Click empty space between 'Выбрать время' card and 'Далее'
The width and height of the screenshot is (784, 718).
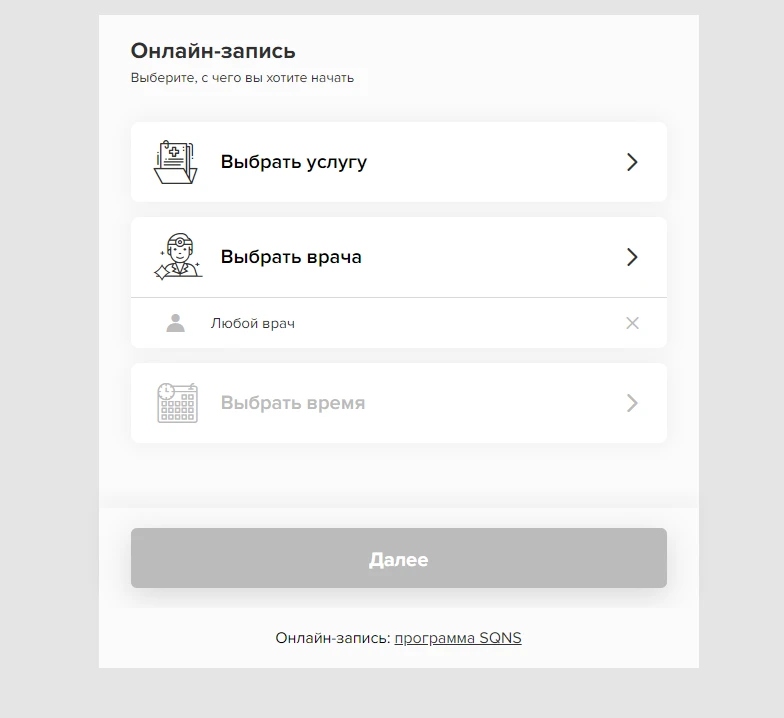click(x=399, y=475)
